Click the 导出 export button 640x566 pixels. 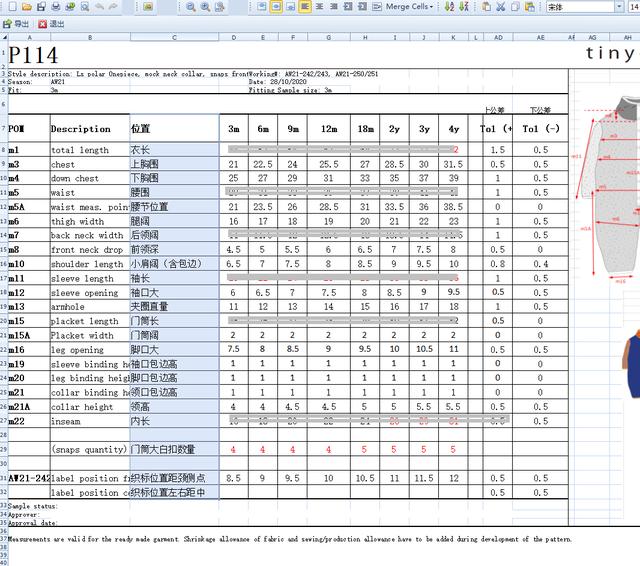[16, 24]
